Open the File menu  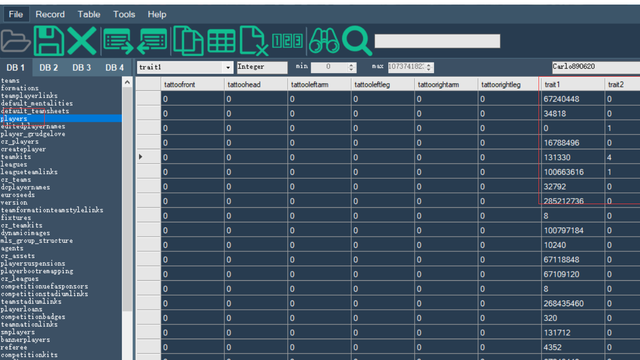click(16, 14)
